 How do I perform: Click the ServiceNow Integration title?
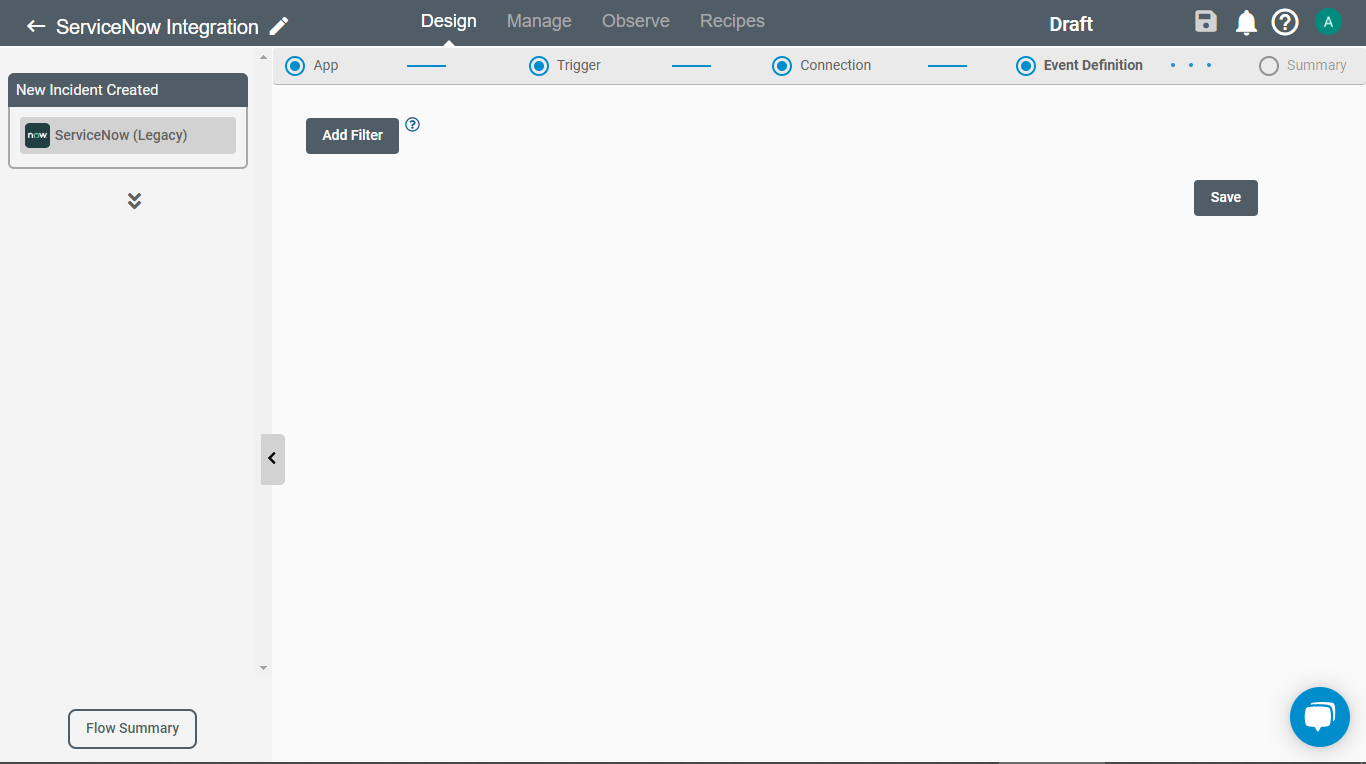coord(157,27)
